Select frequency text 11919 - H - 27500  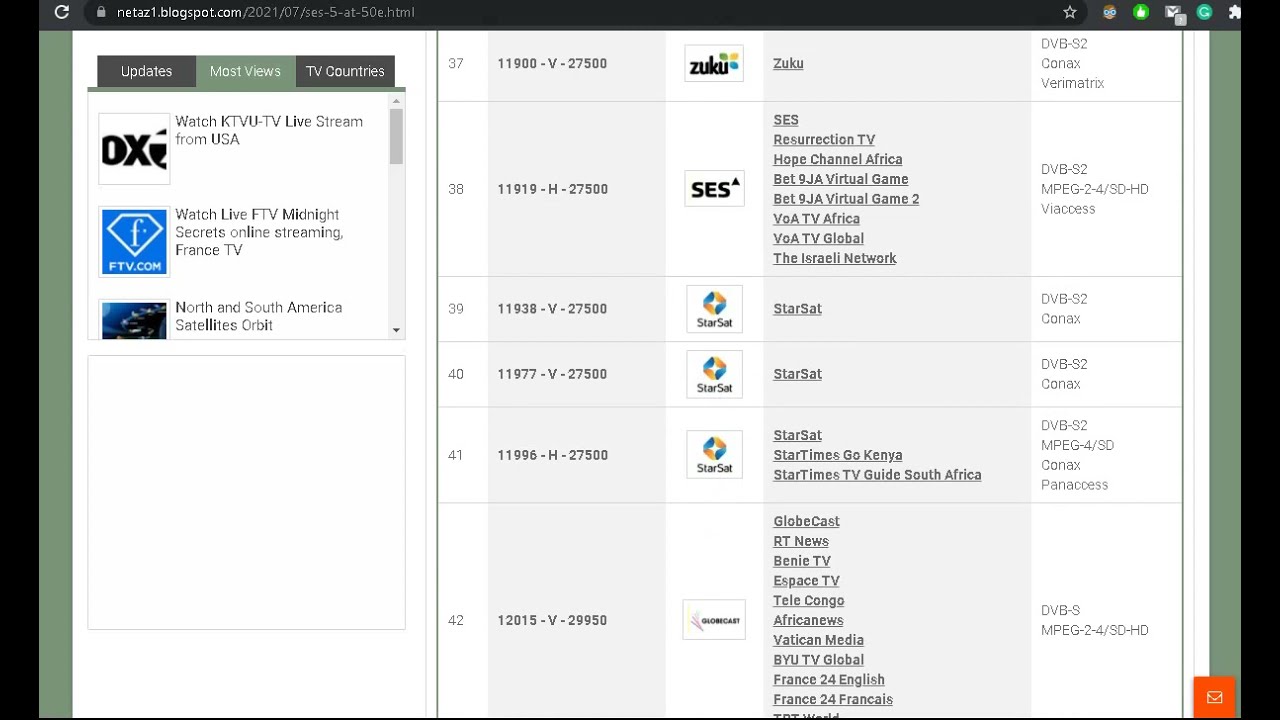(x=552, y=189)
